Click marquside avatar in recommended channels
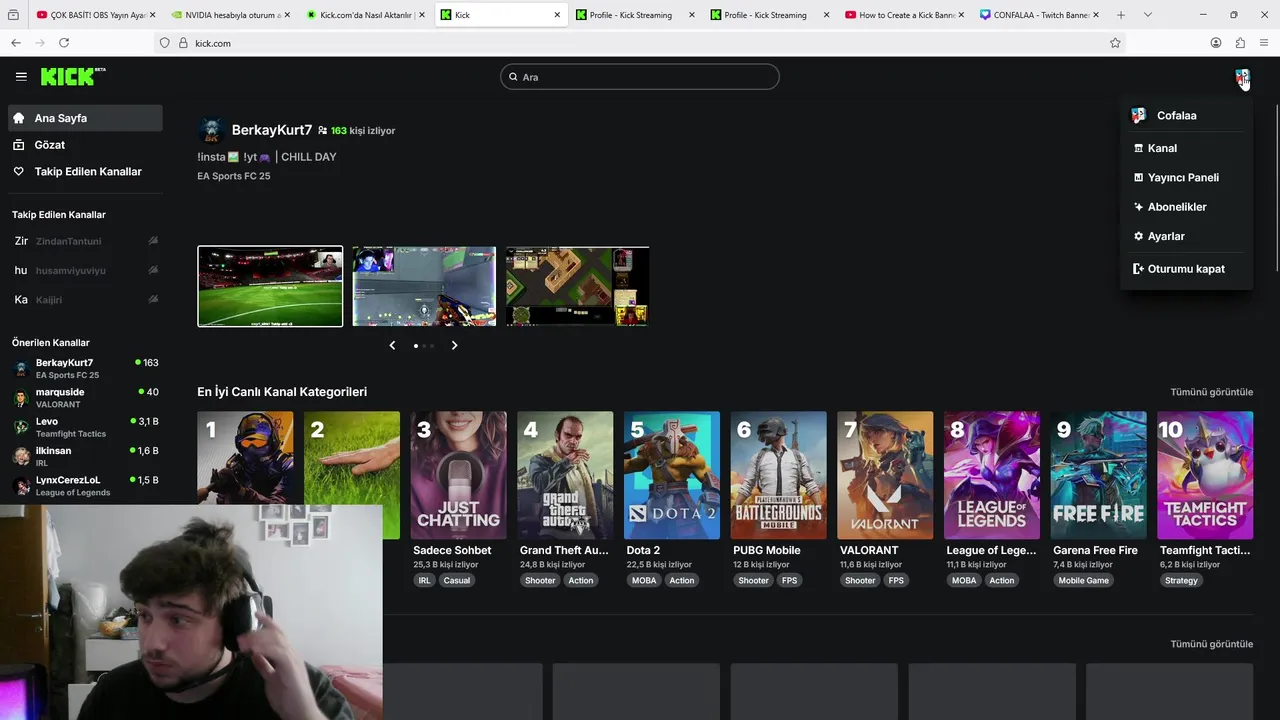This screenshot has width=1280, height=720. coord(21,398)
